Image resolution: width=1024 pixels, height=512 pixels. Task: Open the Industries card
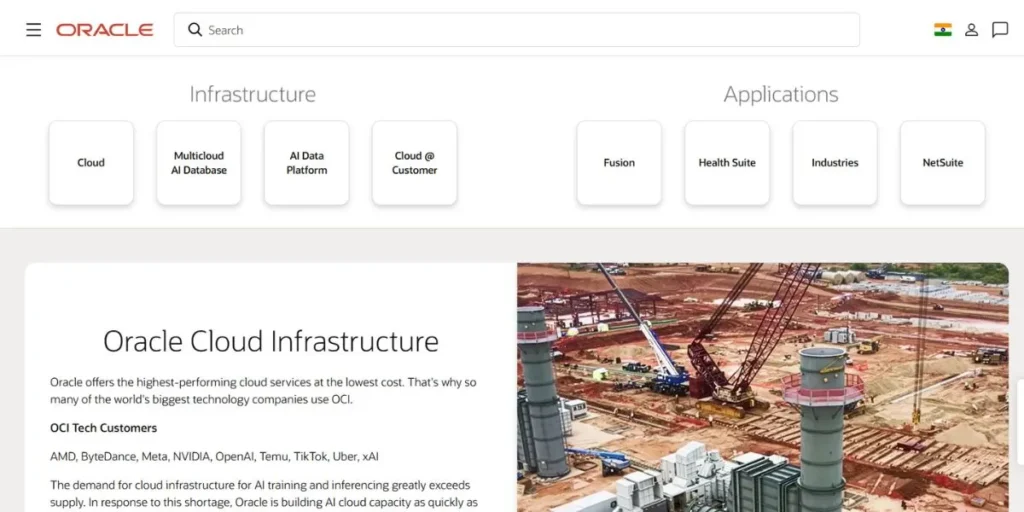(835, 163)
